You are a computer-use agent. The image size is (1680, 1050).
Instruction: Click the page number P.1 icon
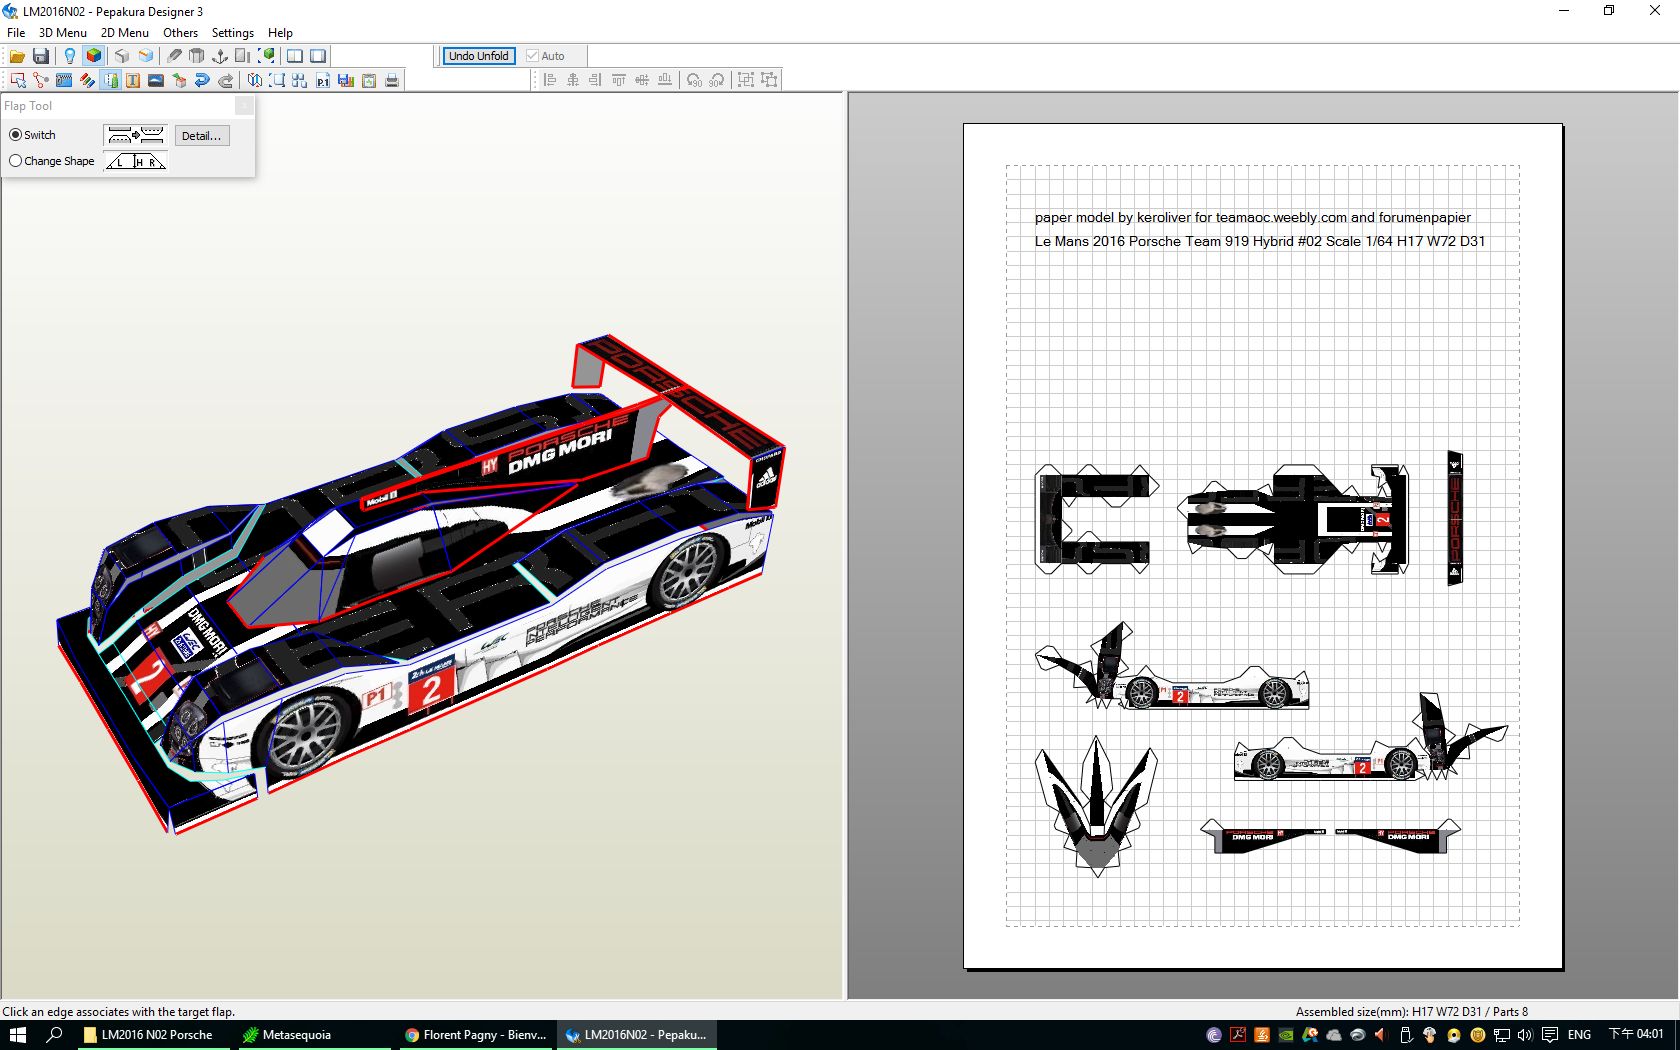point(323,80)
